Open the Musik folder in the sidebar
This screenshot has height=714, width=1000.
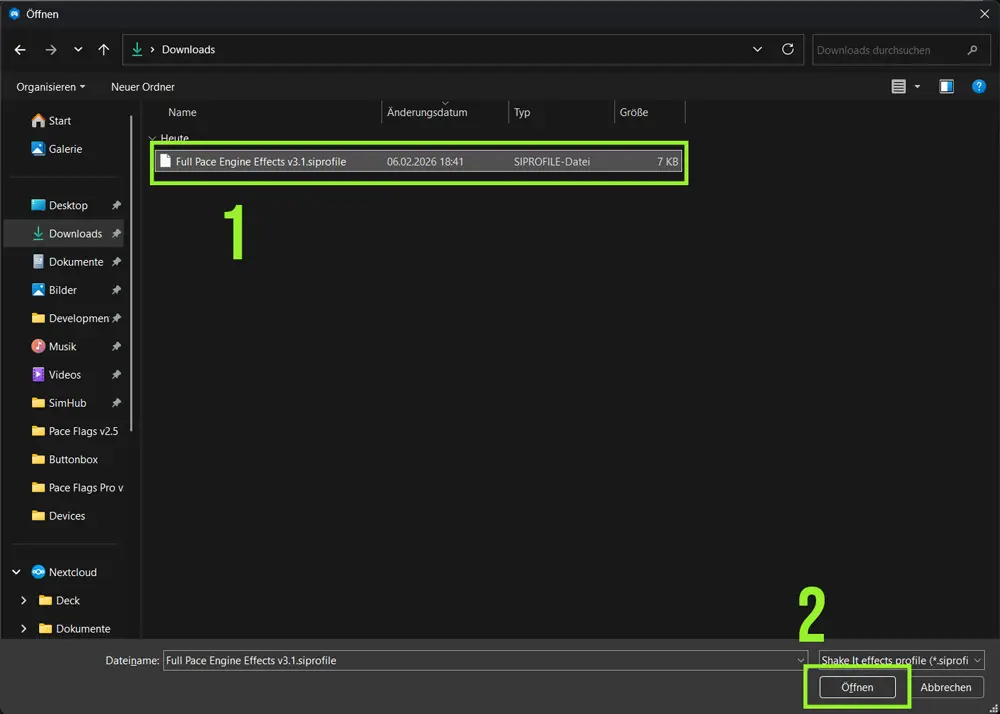pos(63,346)
